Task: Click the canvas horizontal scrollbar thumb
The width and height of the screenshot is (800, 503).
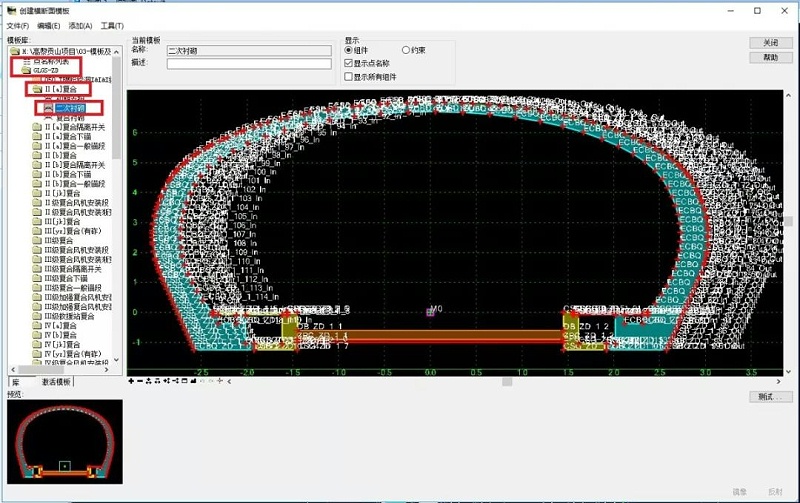Action: tap(507, 382)
